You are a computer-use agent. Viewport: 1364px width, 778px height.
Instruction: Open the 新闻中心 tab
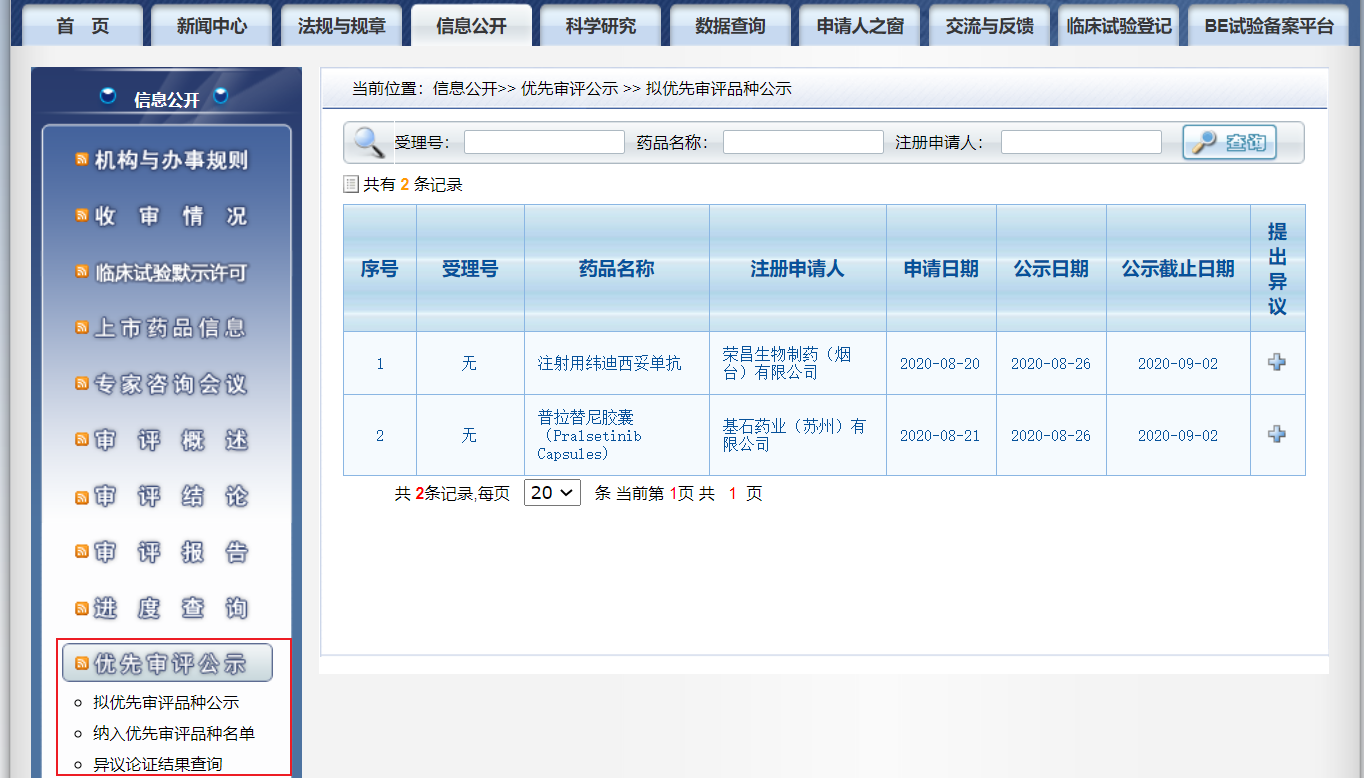211,23
